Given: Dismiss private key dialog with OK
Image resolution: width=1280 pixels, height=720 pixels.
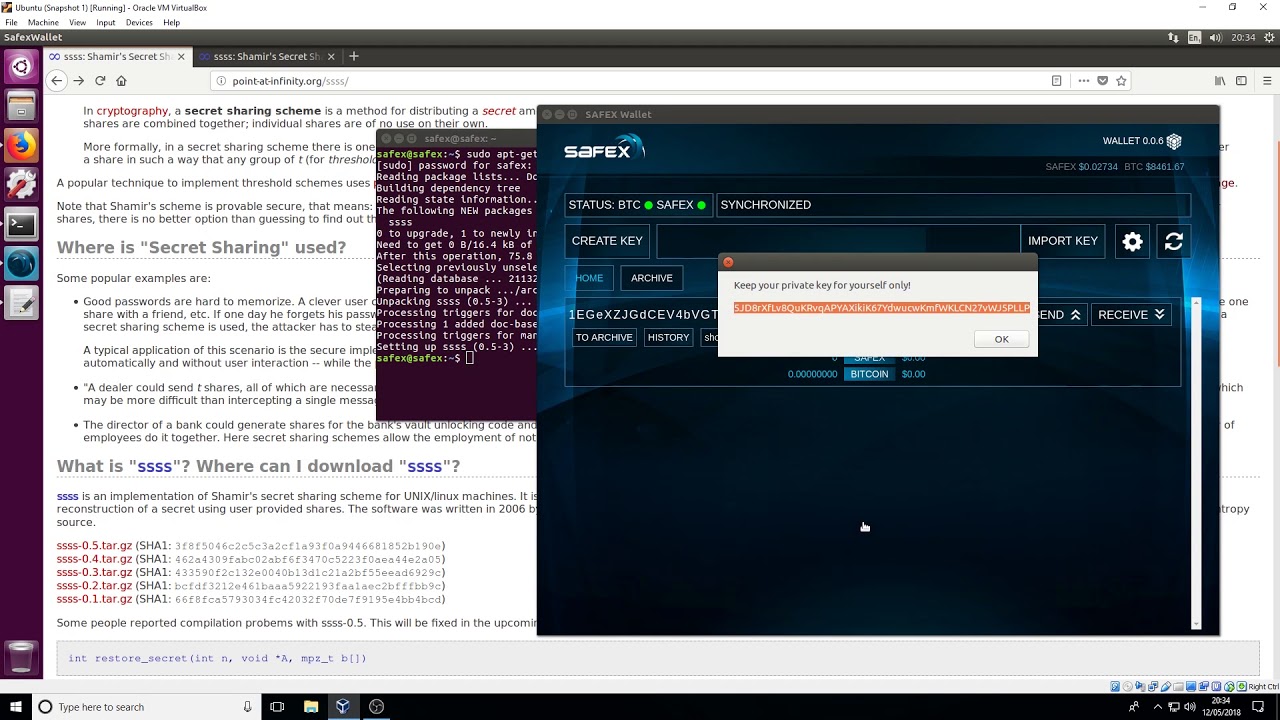Looking at the screenshot, I should 1001,339.
